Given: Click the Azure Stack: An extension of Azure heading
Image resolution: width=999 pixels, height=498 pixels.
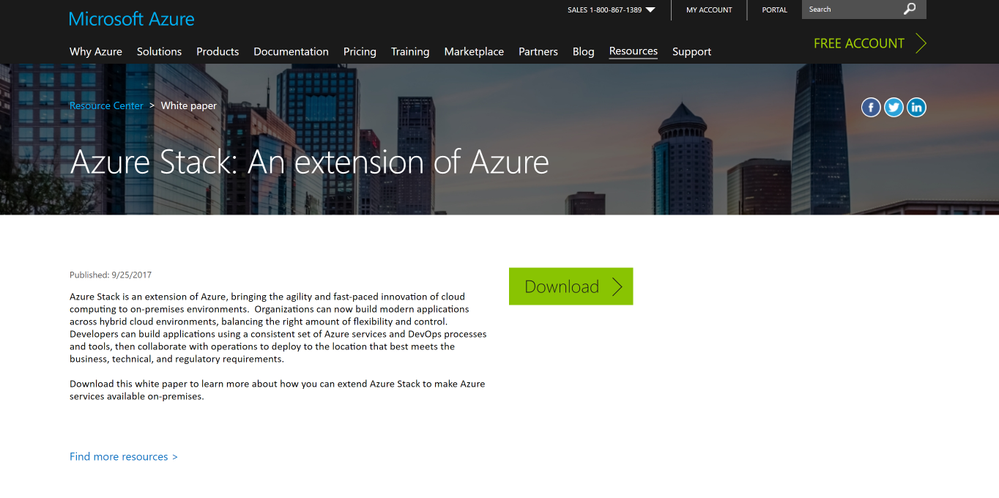Looking at the screenshot, I should (x=309, y=162).
